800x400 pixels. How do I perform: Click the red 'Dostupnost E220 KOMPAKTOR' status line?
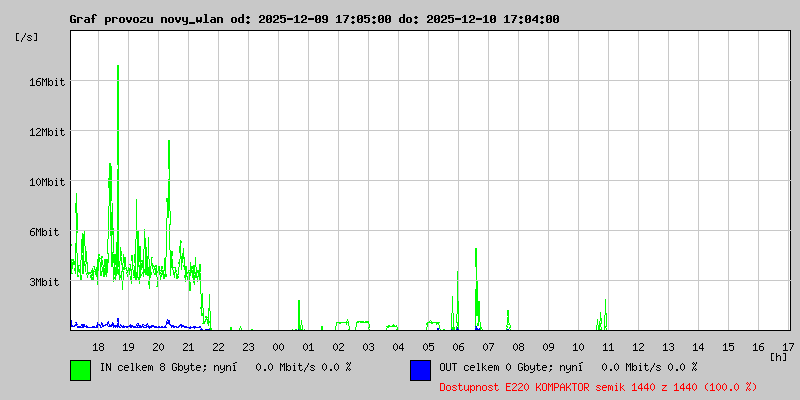pyautogui.click(x=598, y=387)
